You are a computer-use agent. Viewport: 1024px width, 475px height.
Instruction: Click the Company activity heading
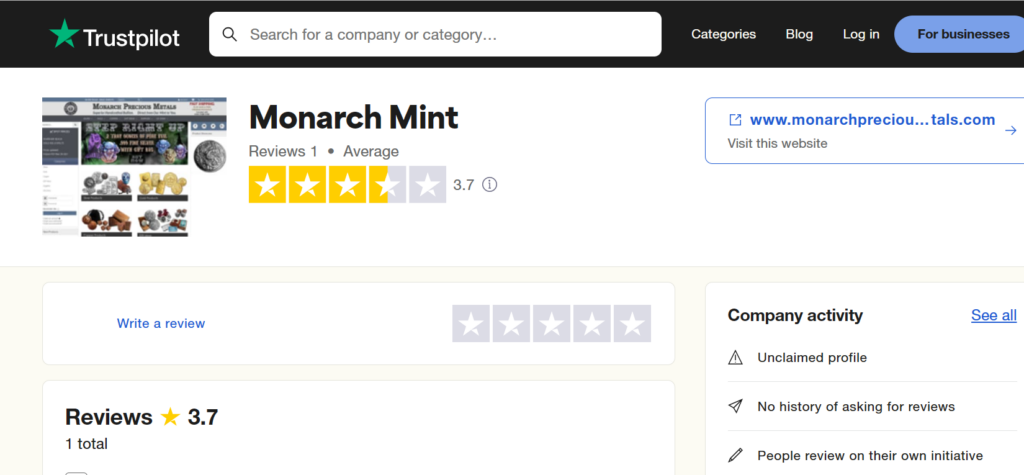795,316
